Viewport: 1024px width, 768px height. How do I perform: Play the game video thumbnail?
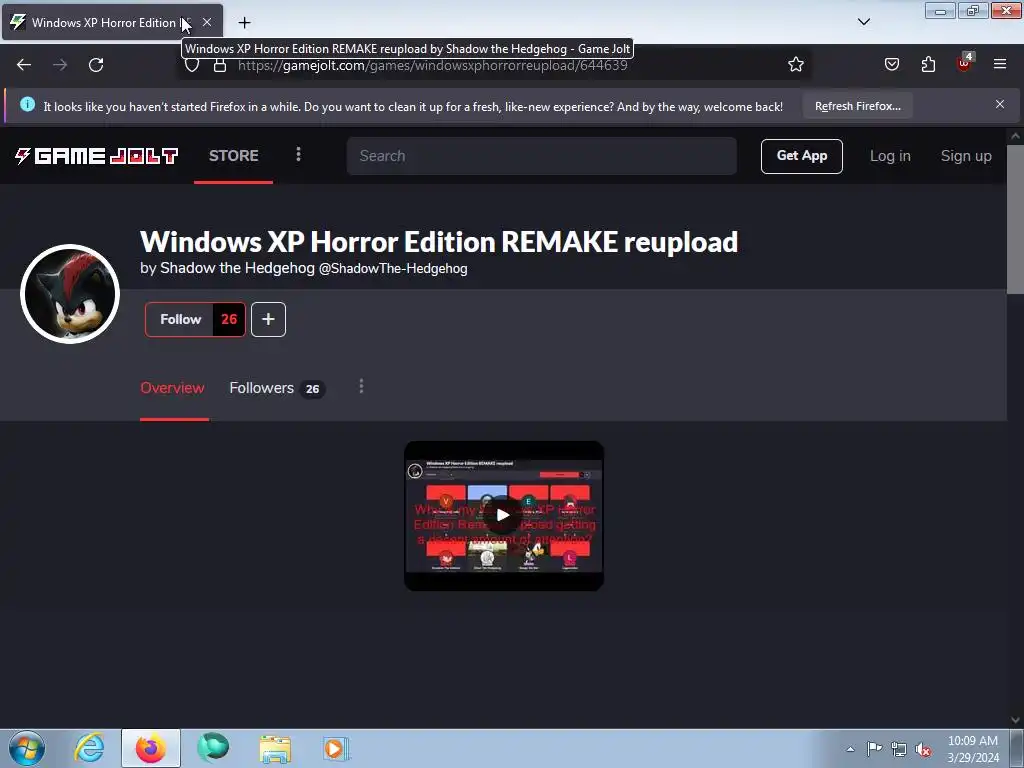(504, 515)
